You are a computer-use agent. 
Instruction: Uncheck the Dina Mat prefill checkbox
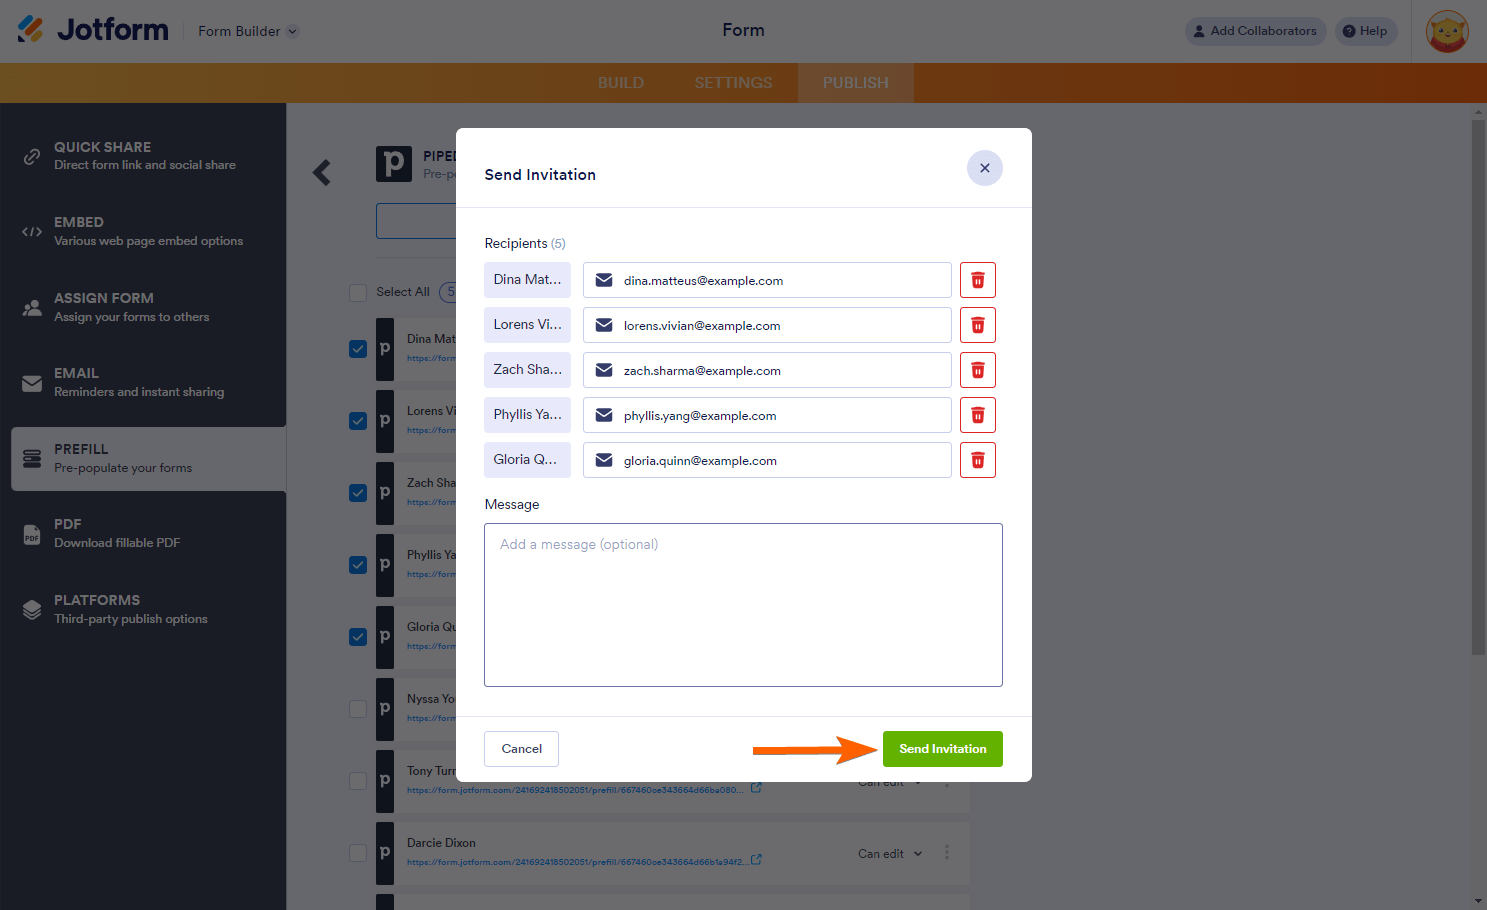[x=358, y=349]
